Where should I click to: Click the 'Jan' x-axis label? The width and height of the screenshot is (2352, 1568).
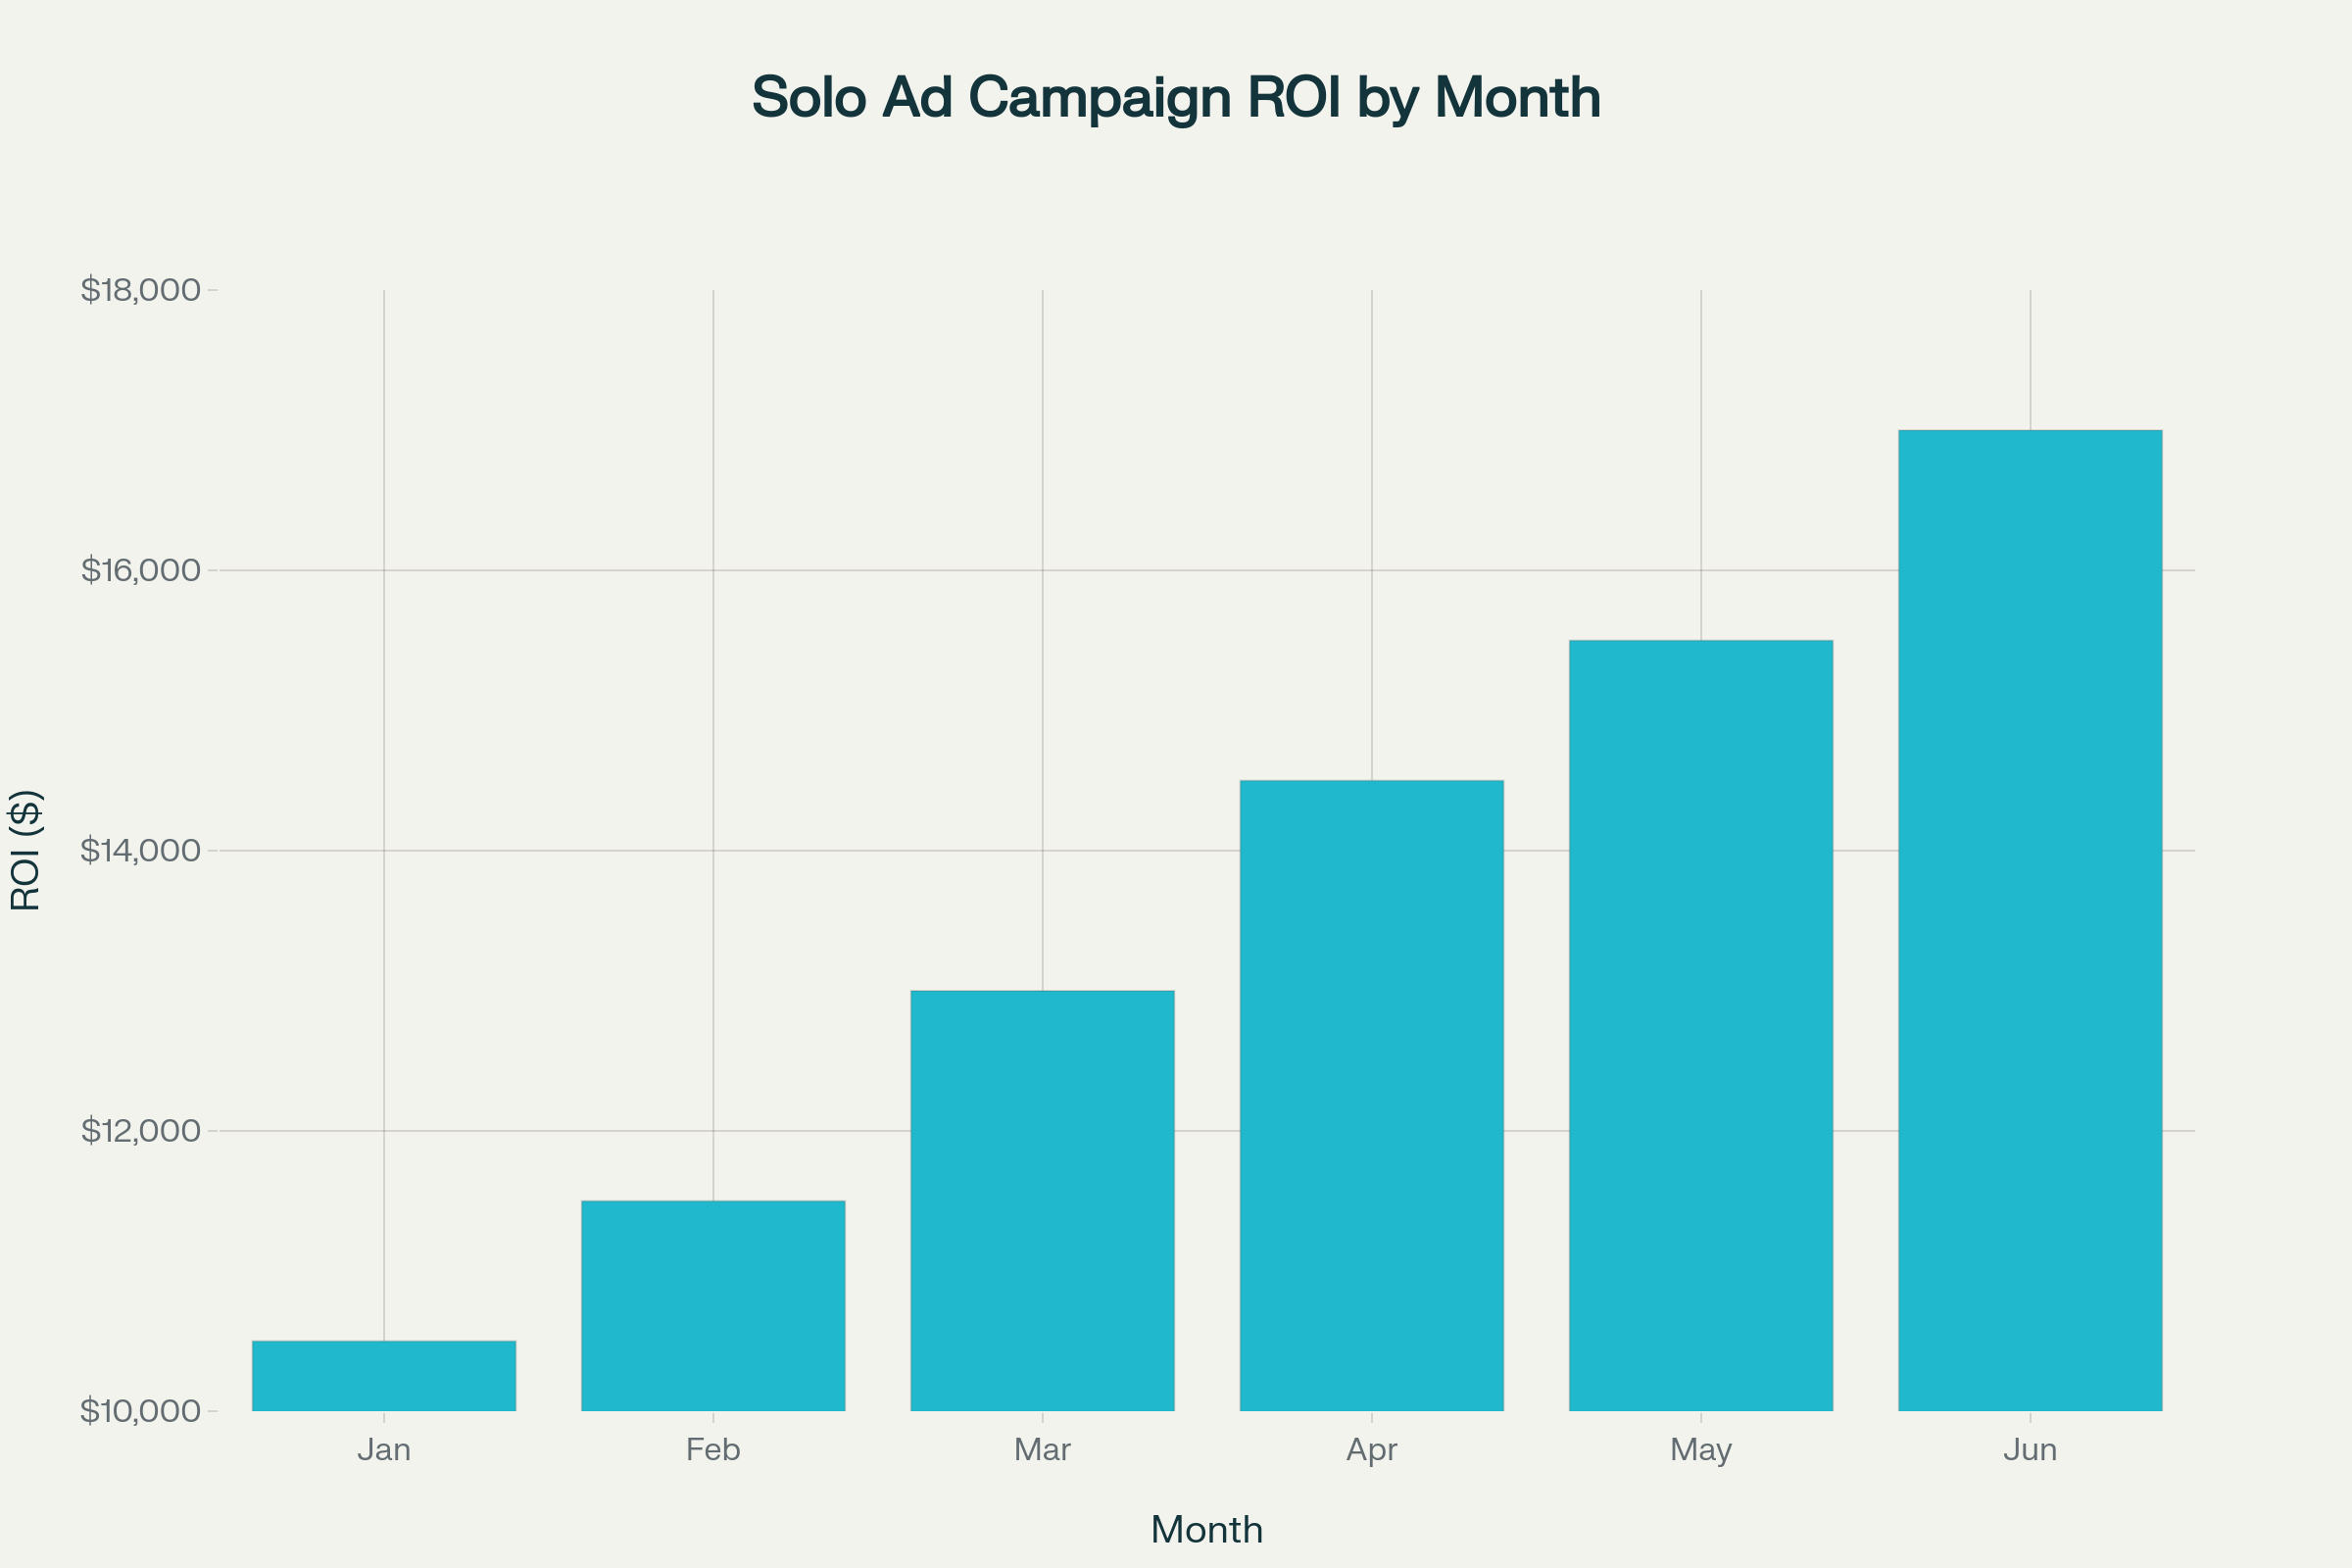click(384, 1450)
